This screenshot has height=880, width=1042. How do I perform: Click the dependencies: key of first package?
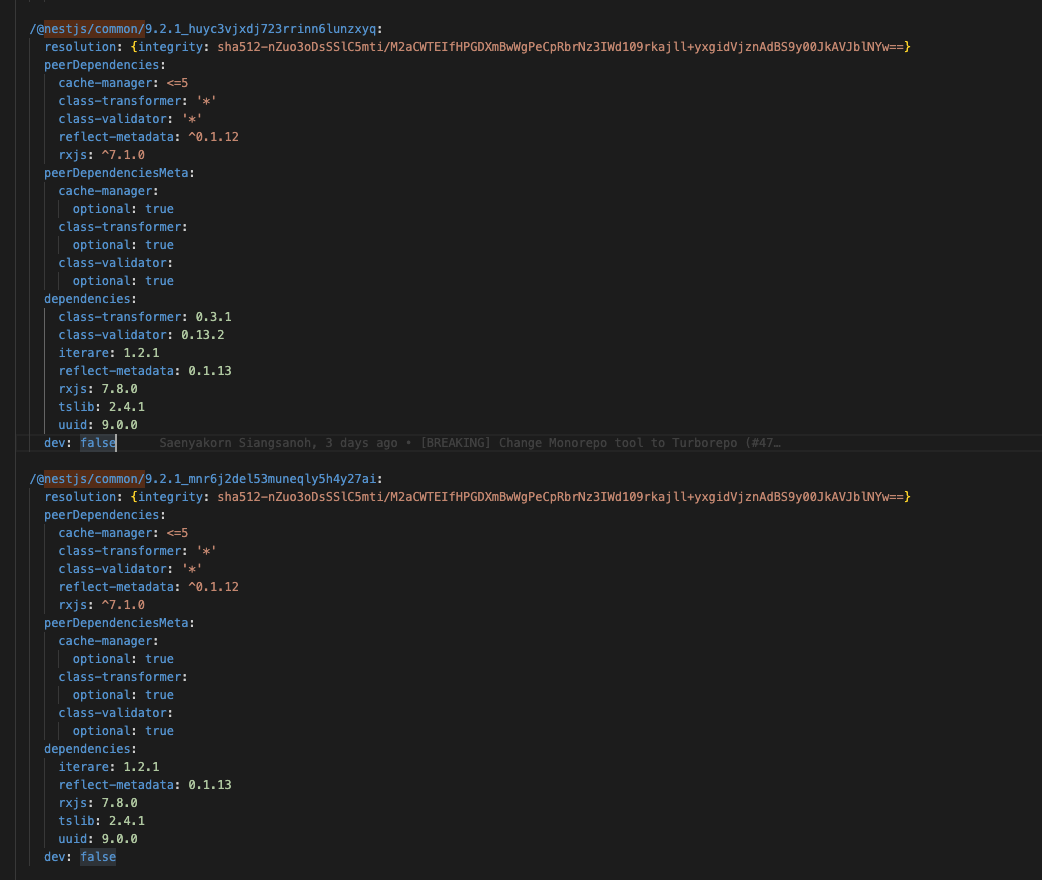[89, 298]
